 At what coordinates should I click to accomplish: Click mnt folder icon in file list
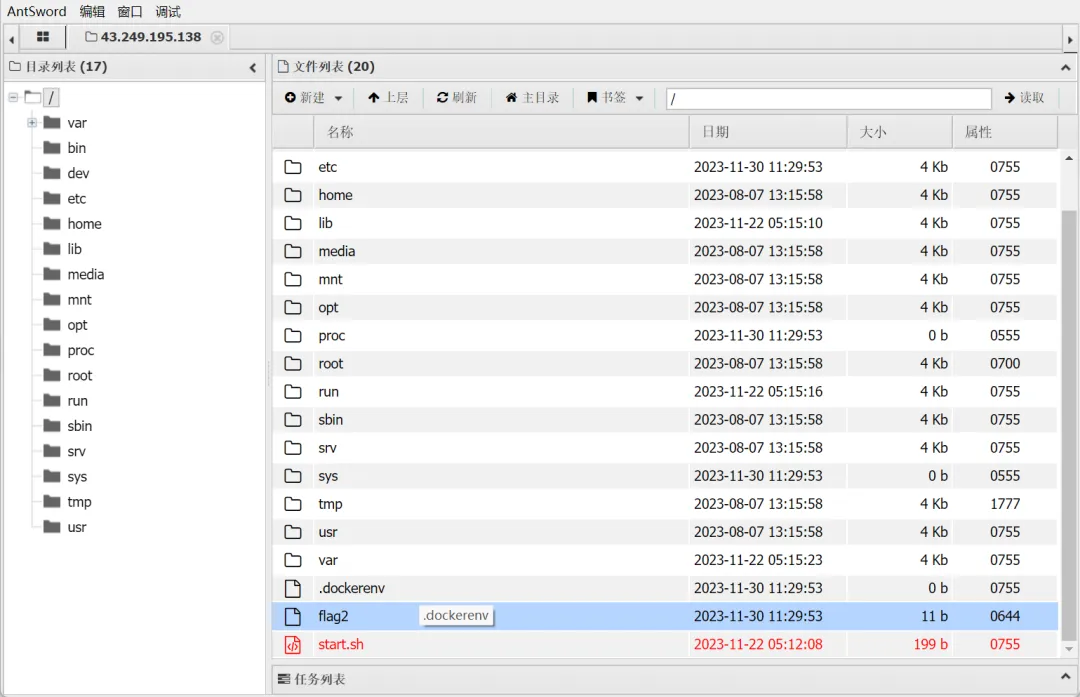293,279
